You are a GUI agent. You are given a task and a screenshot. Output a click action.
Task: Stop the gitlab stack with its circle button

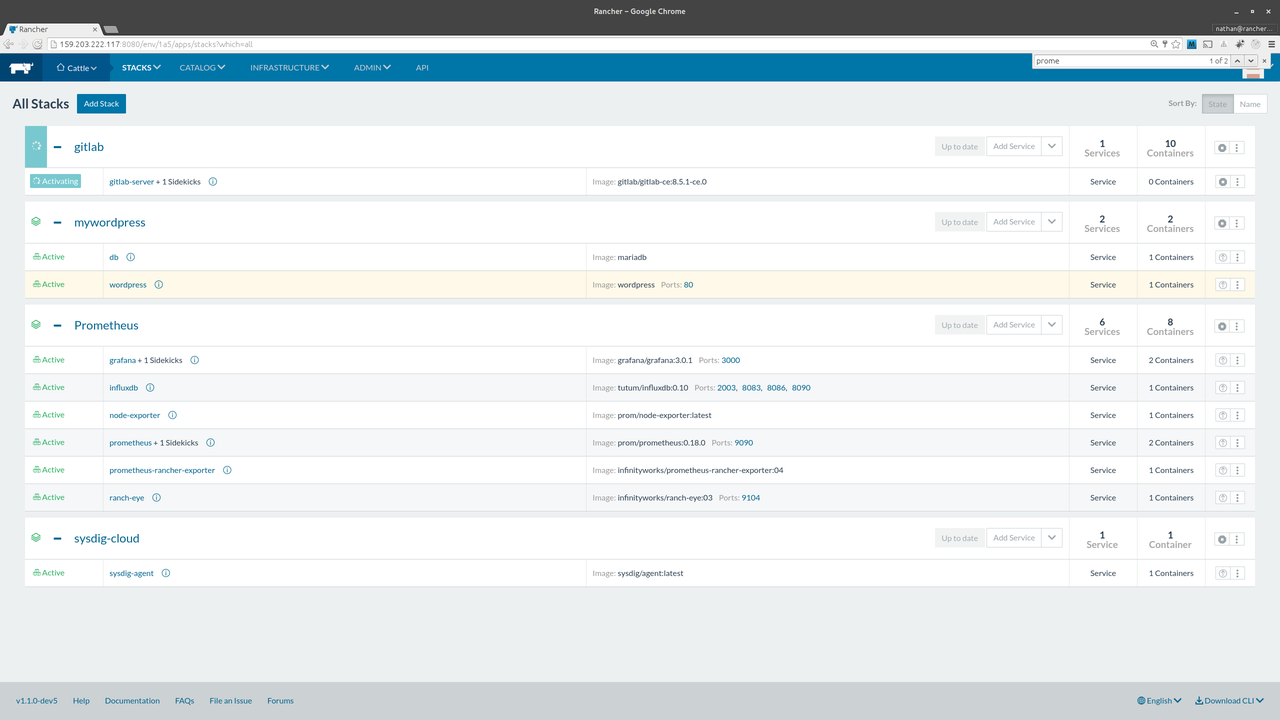tap(1222, 147)
